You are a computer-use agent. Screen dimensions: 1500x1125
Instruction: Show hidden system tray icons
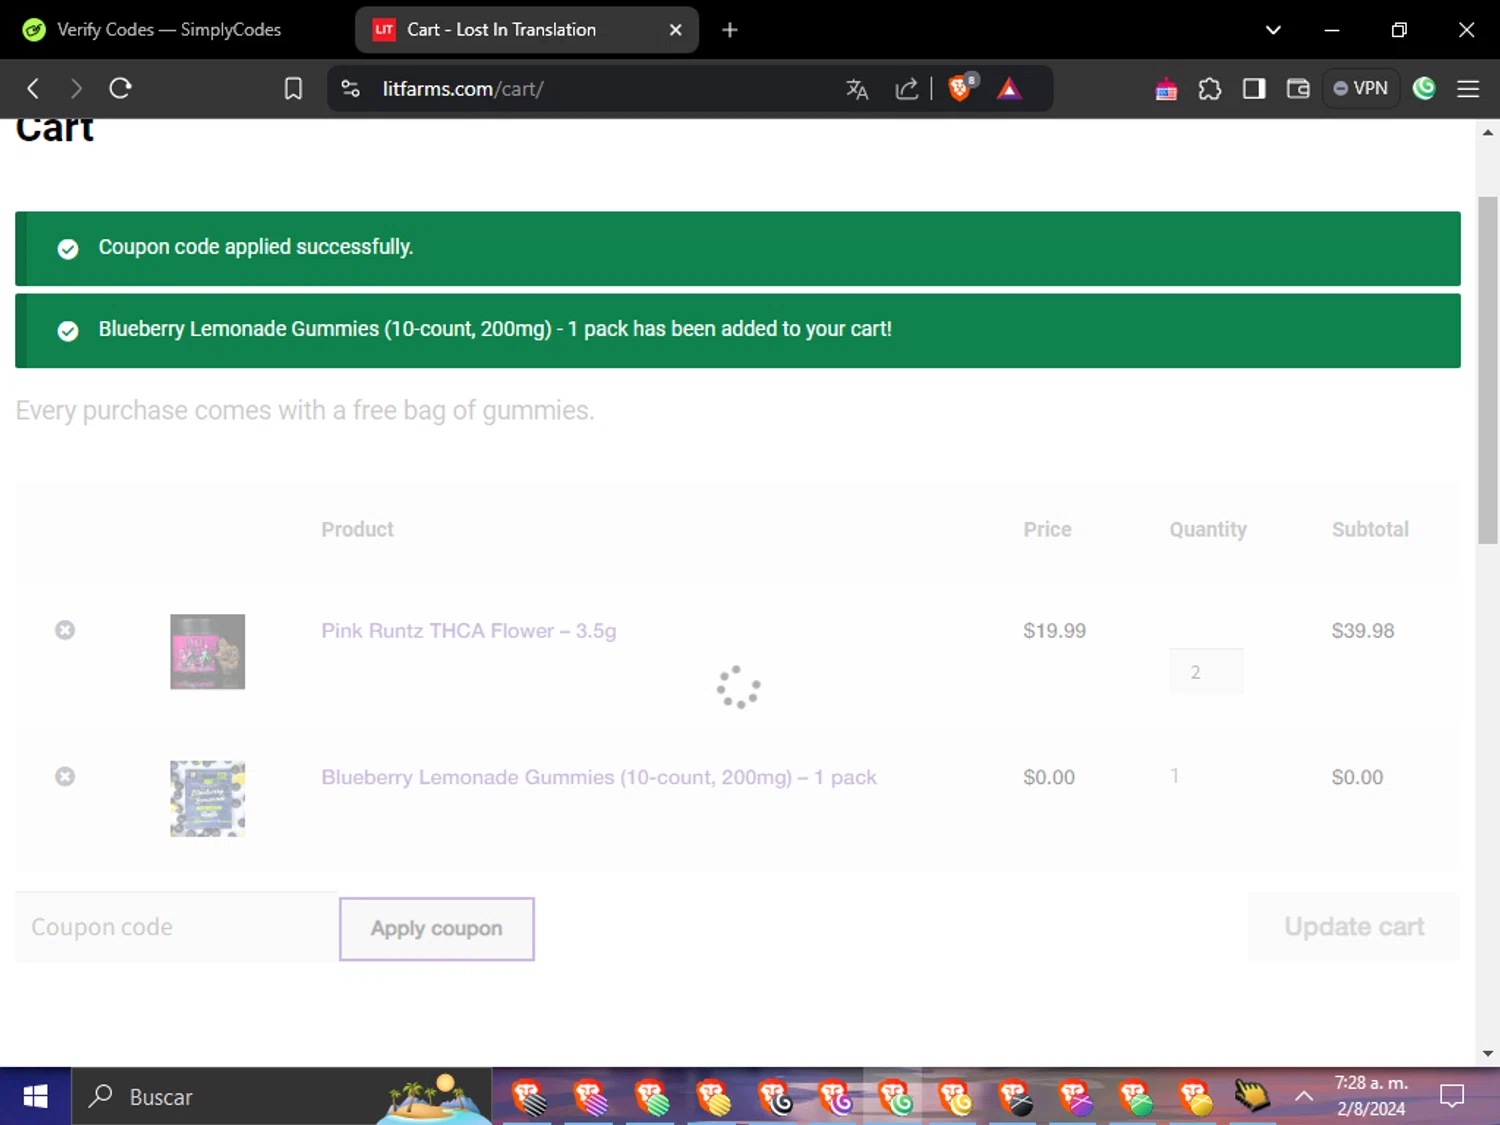[1304, 1097]
